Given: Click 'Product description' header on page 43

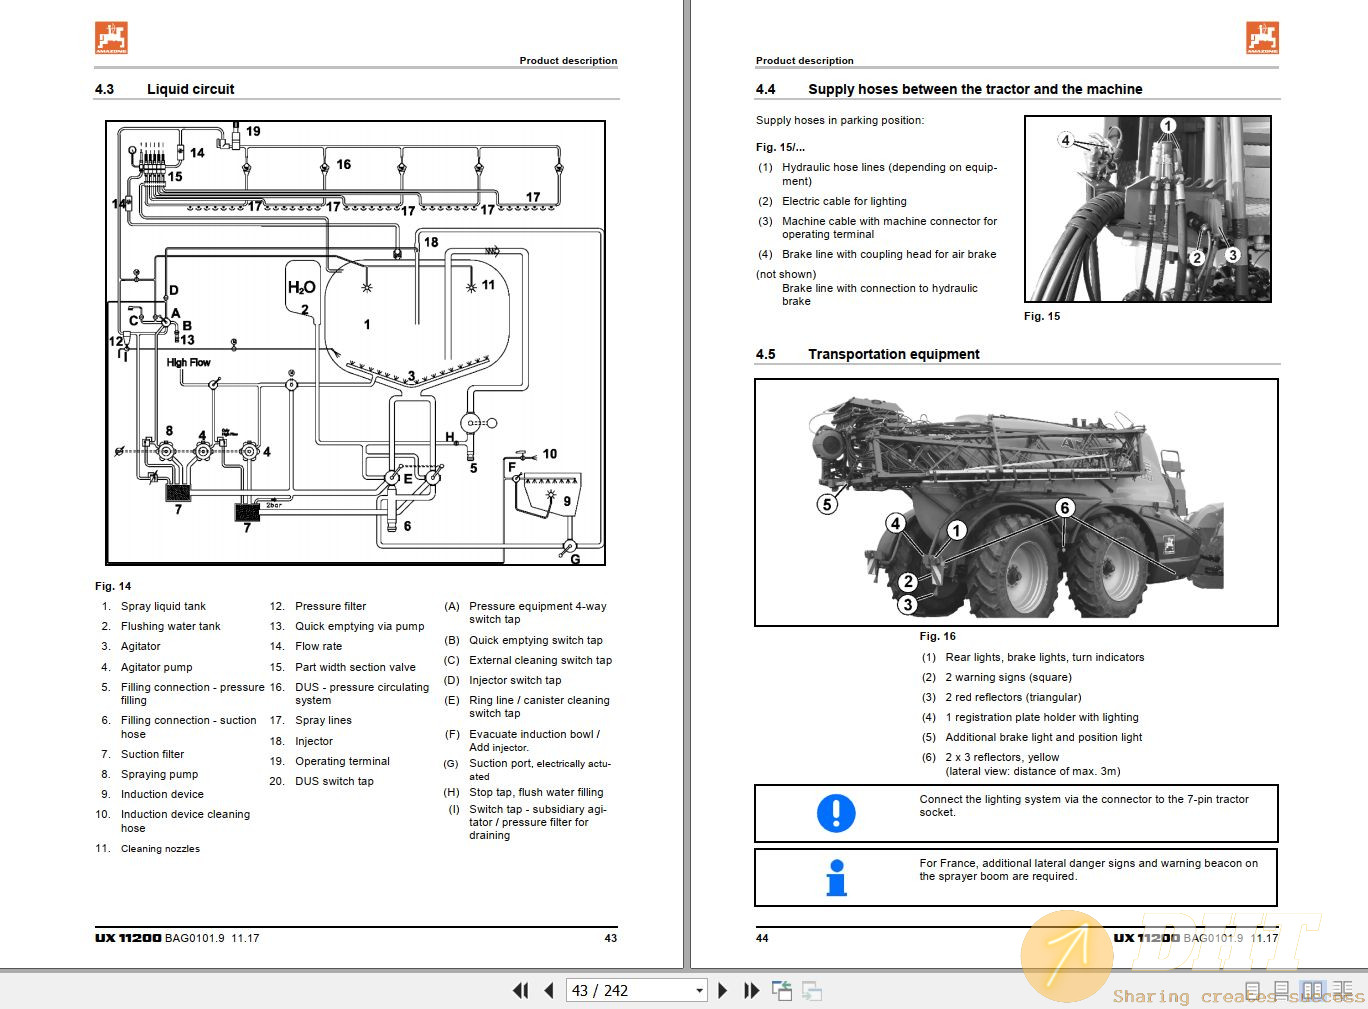Looking at the screenshot, I should point(568,60).
